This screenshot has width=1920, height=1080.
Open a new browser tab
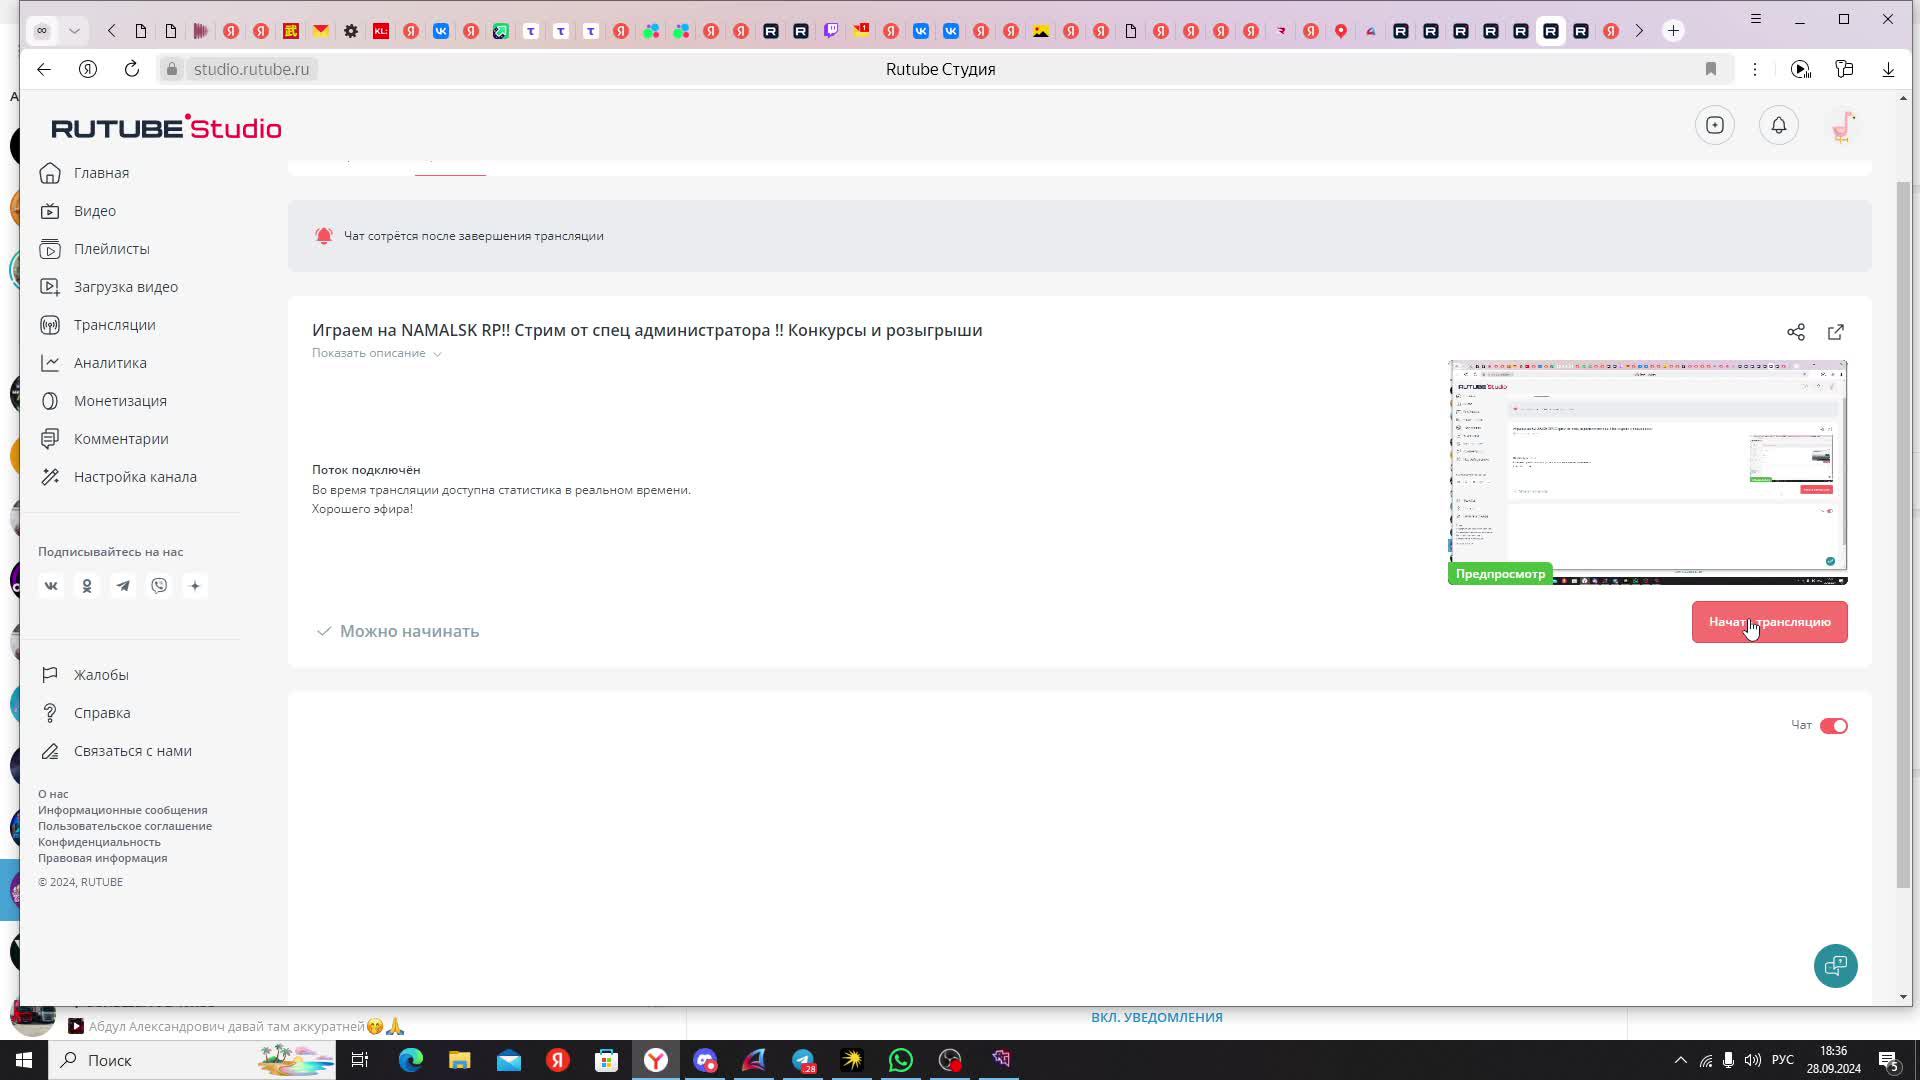pyautogui.click(x=1673, y=31)
